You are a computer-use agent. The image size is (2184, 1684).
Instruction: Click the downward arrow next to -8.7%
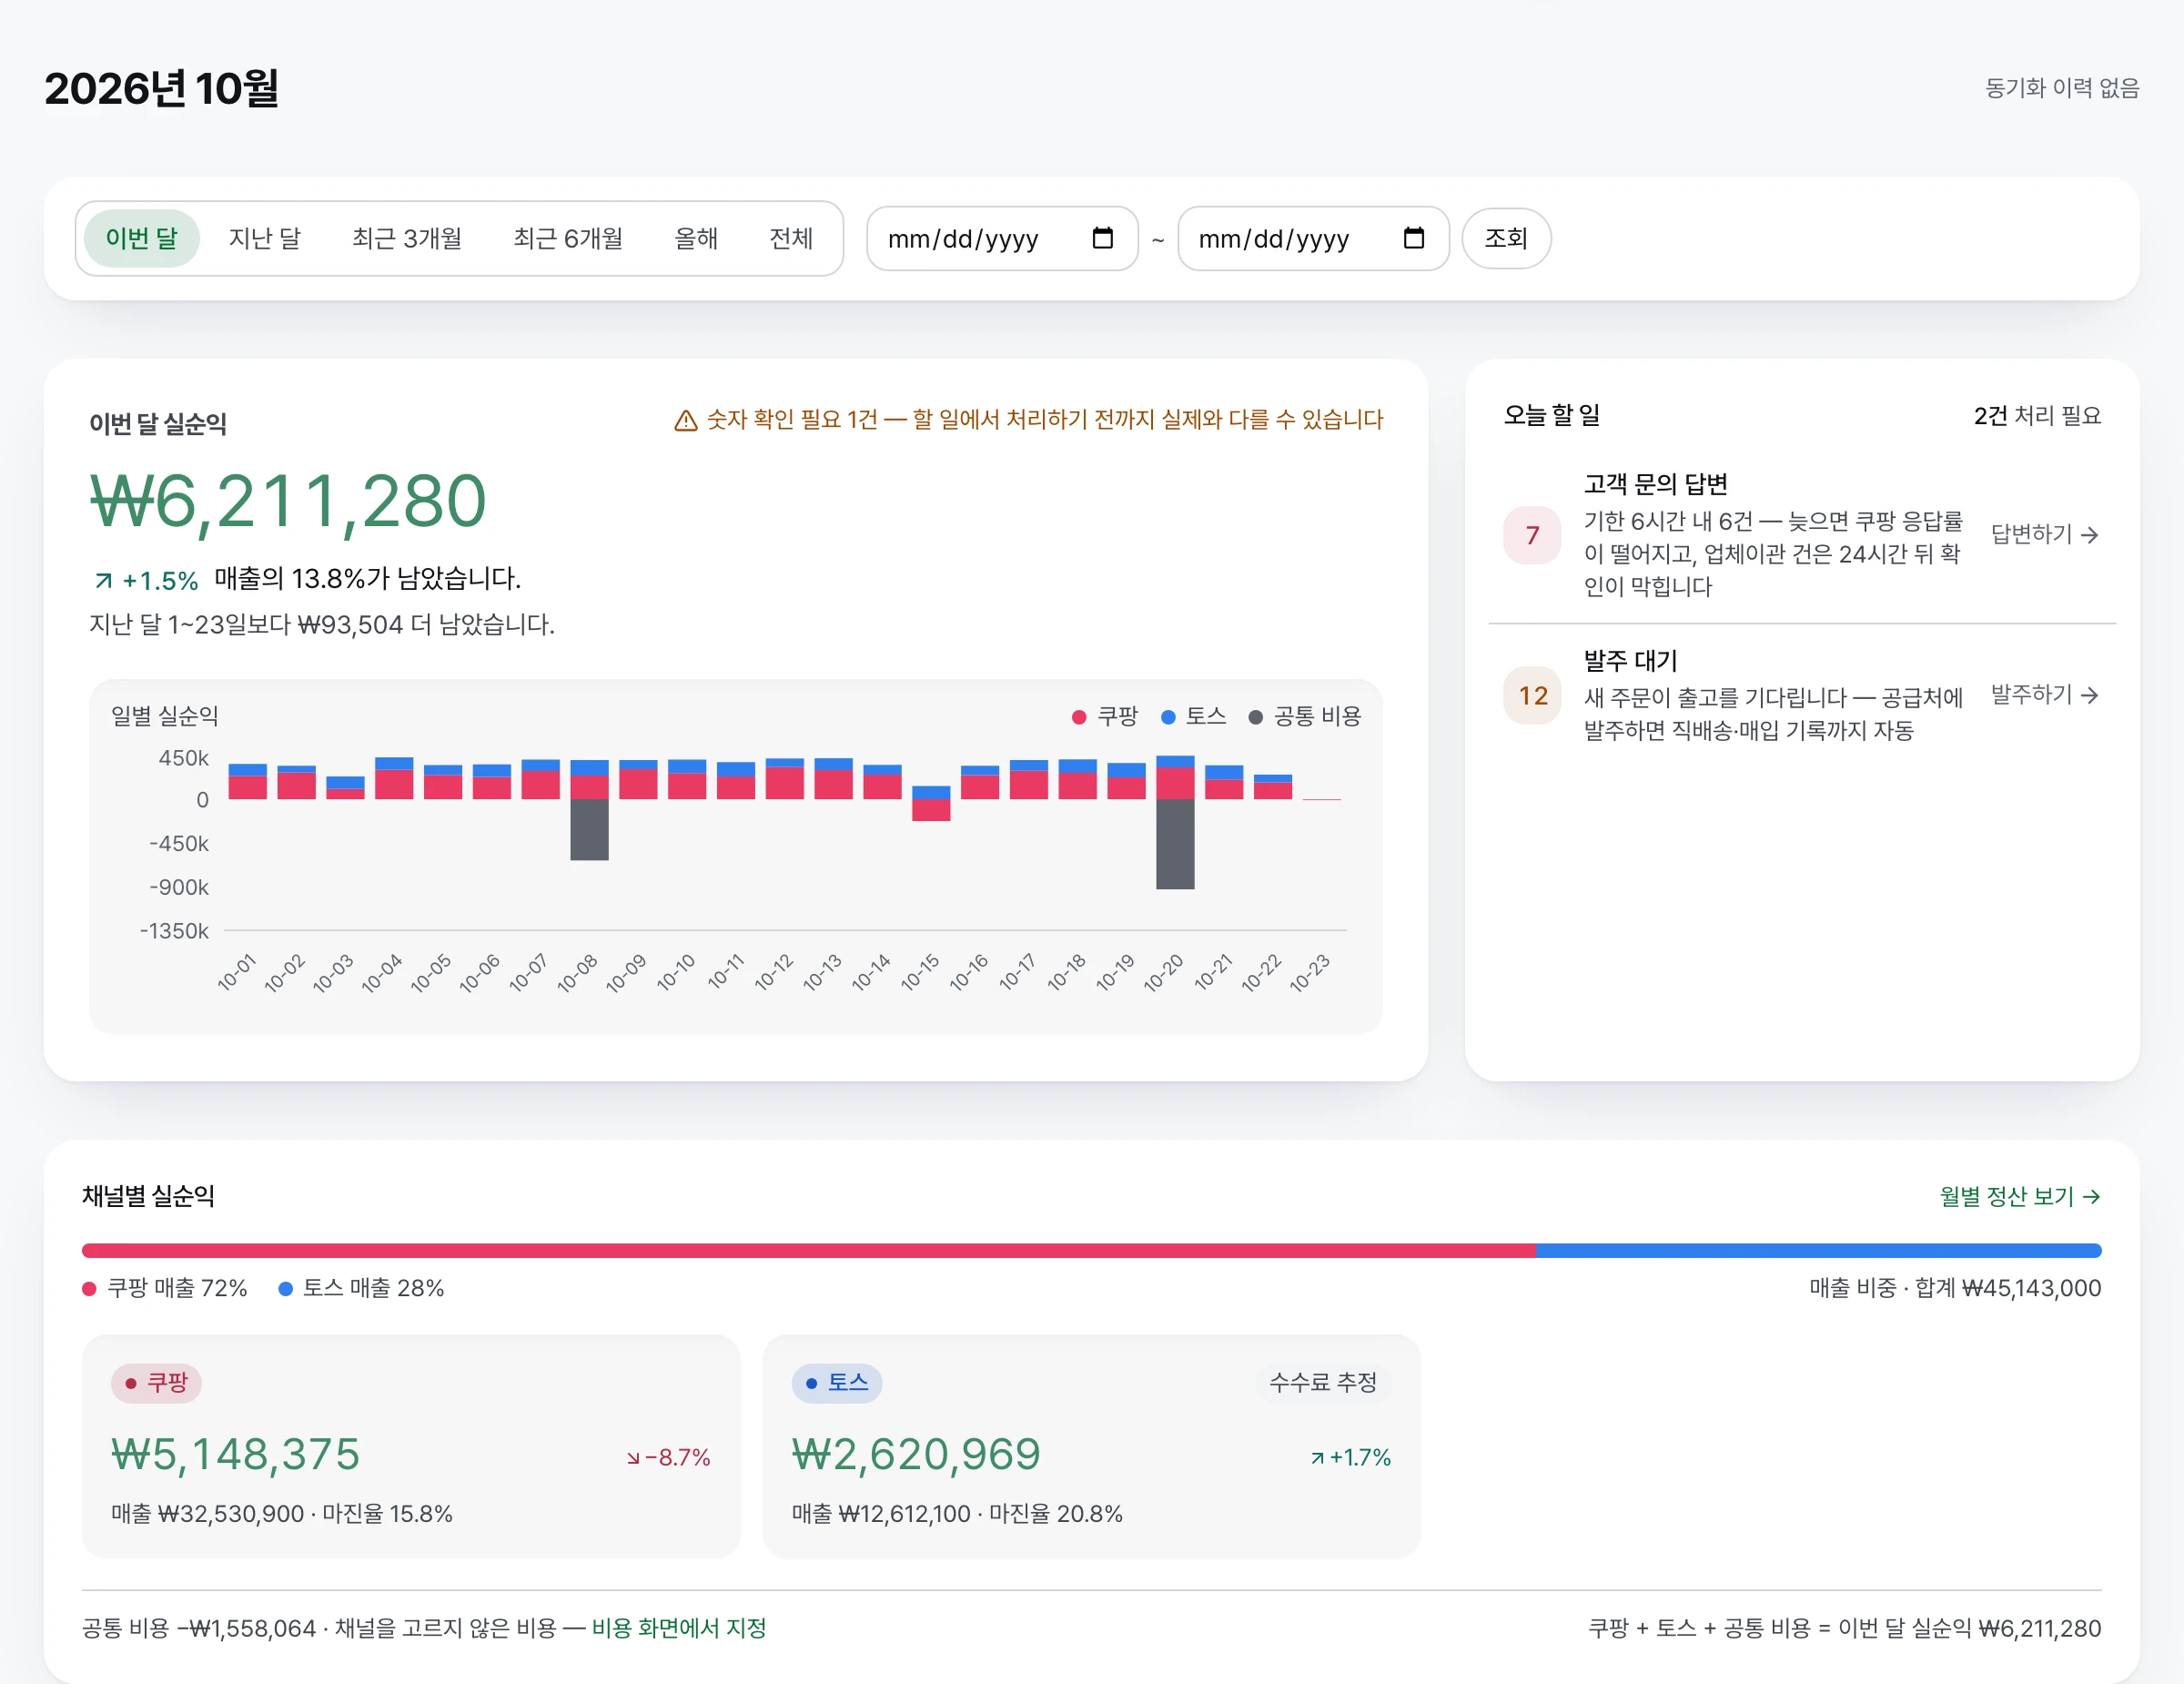click(x=633, y=1459)
